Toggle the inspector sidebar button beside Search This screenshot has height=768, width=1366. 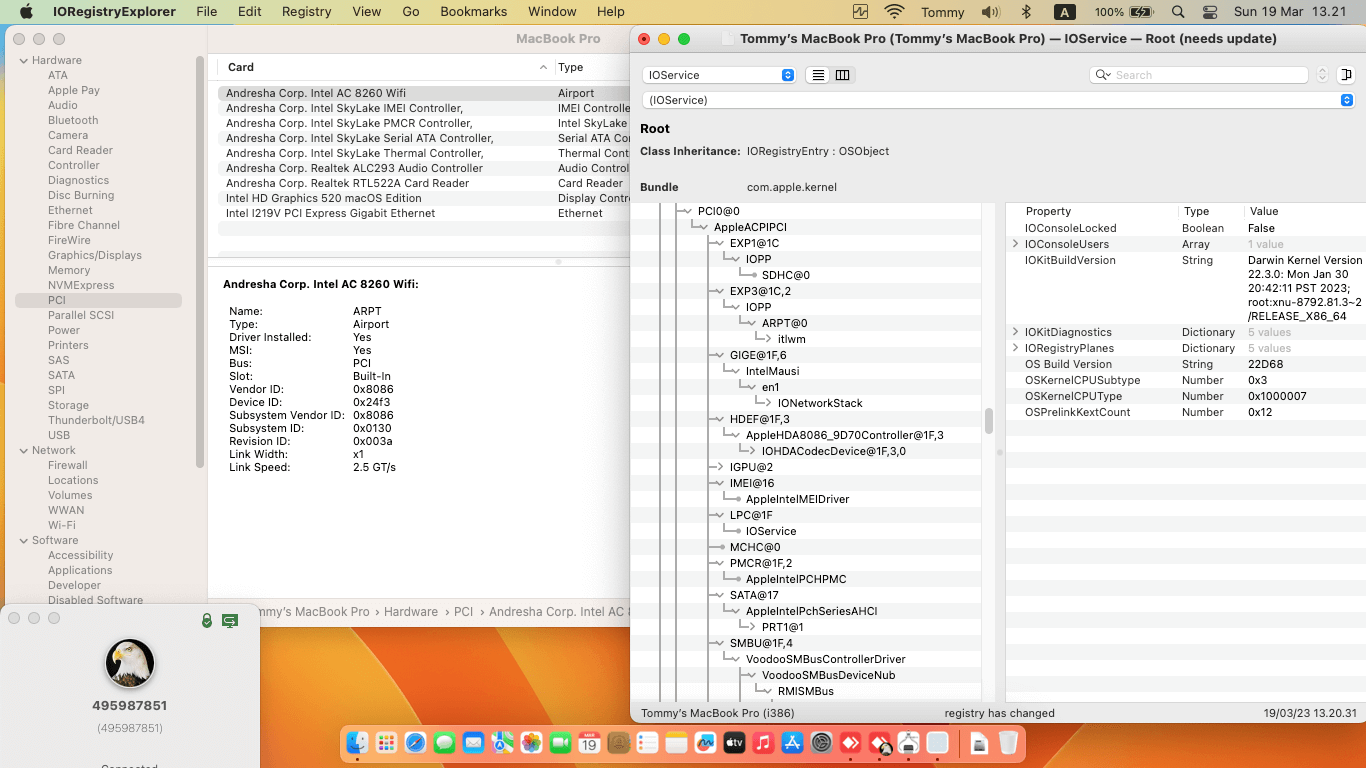point(1346,75)
